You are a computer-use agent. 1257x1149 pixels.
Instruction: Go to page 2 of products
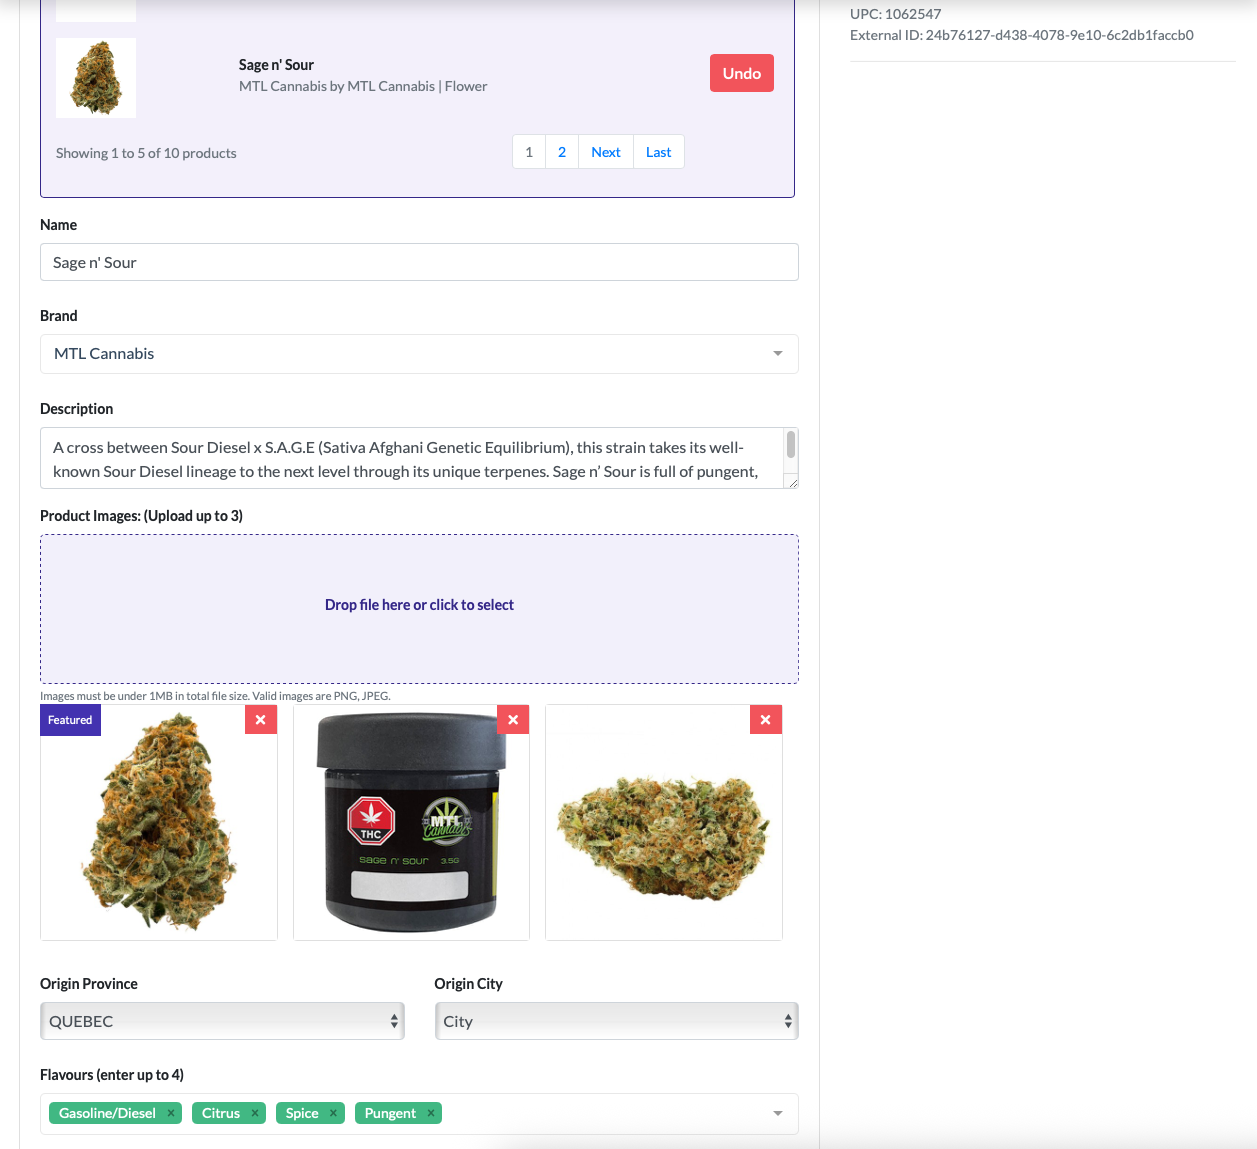coord(562,152)
